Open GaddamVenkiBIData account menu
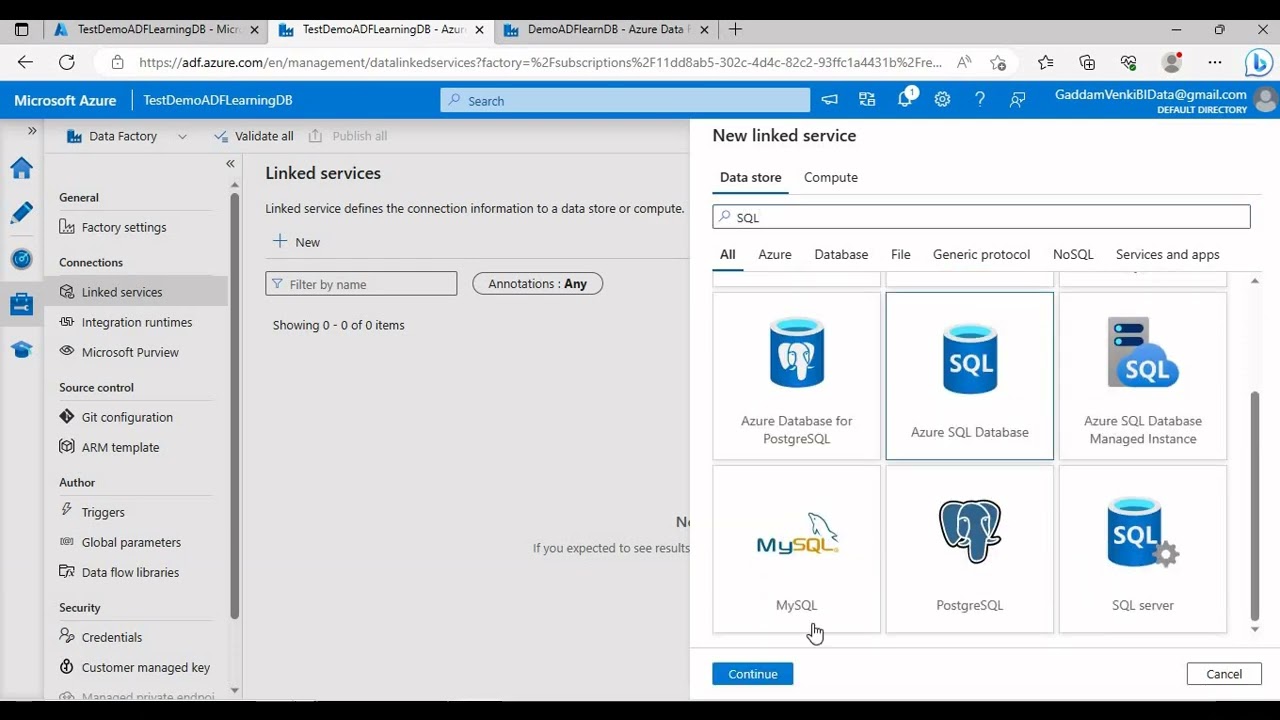The image size is (1280, 720). tap(1165, 100)
